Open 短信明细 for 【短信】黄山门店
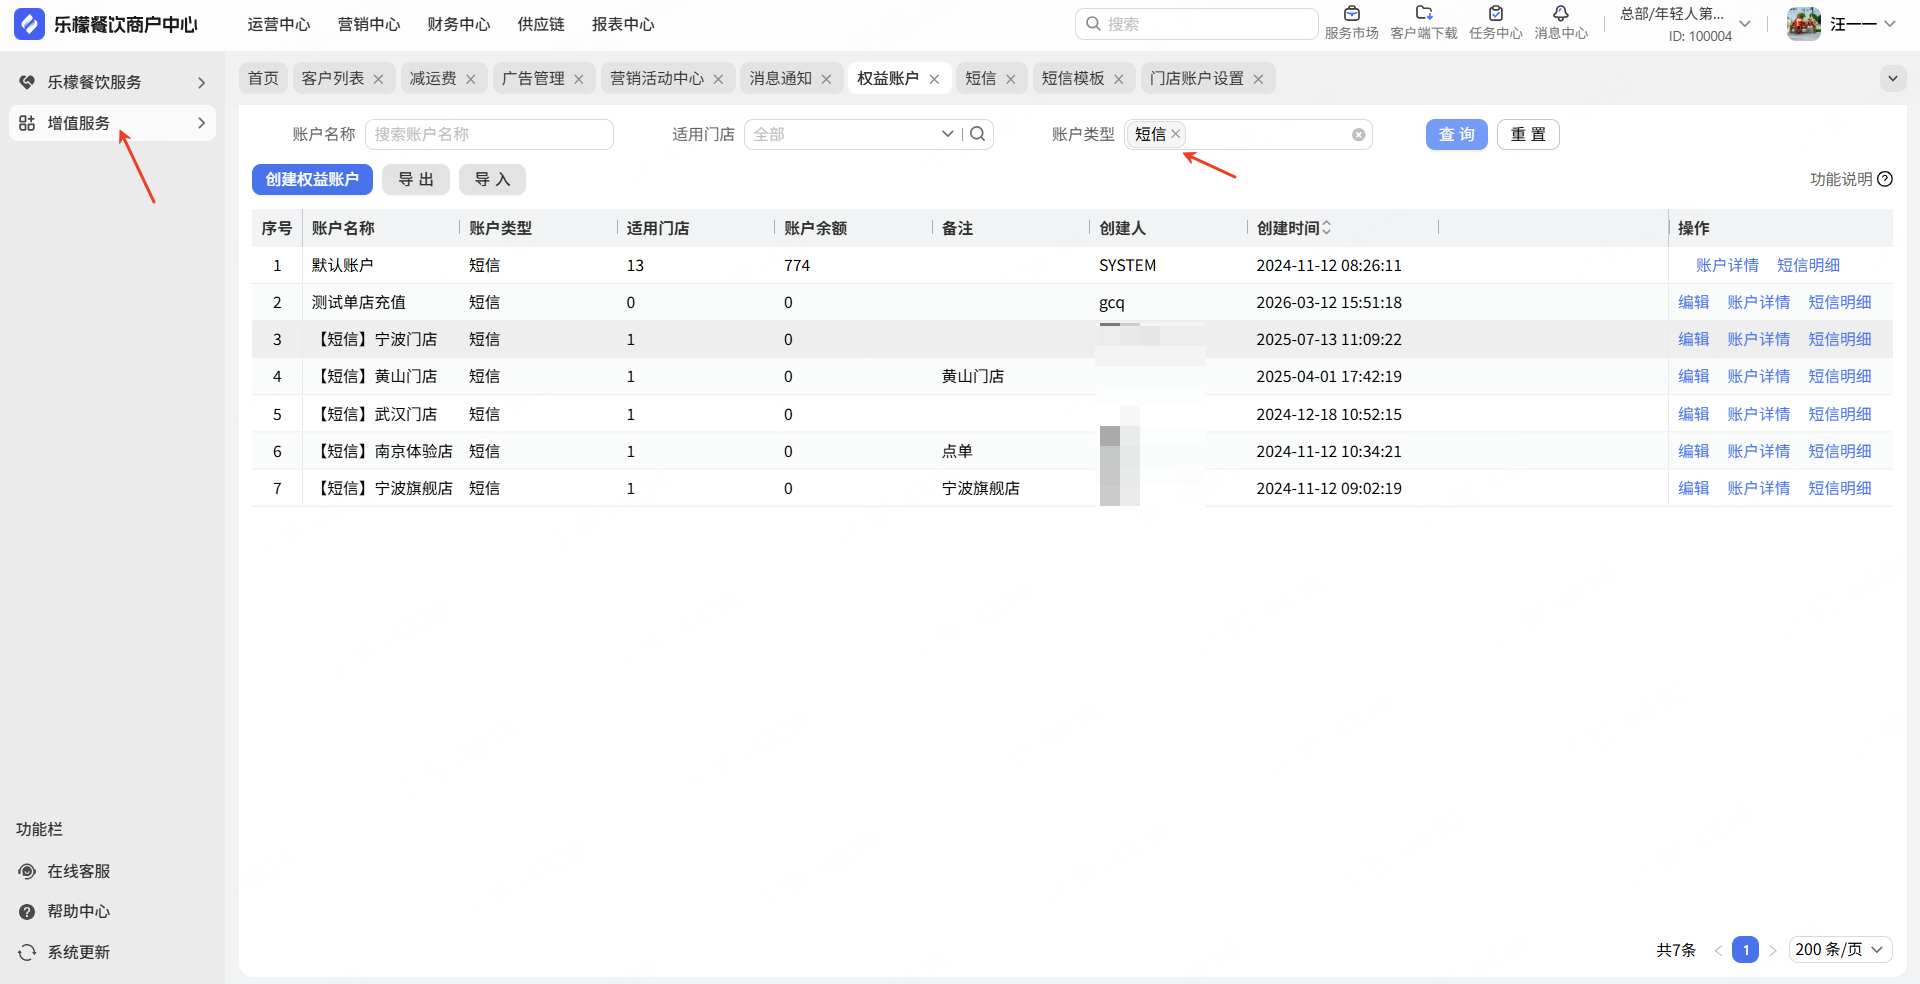Viewport: 1920px width, 984px height. click(x=1839, y=376)
